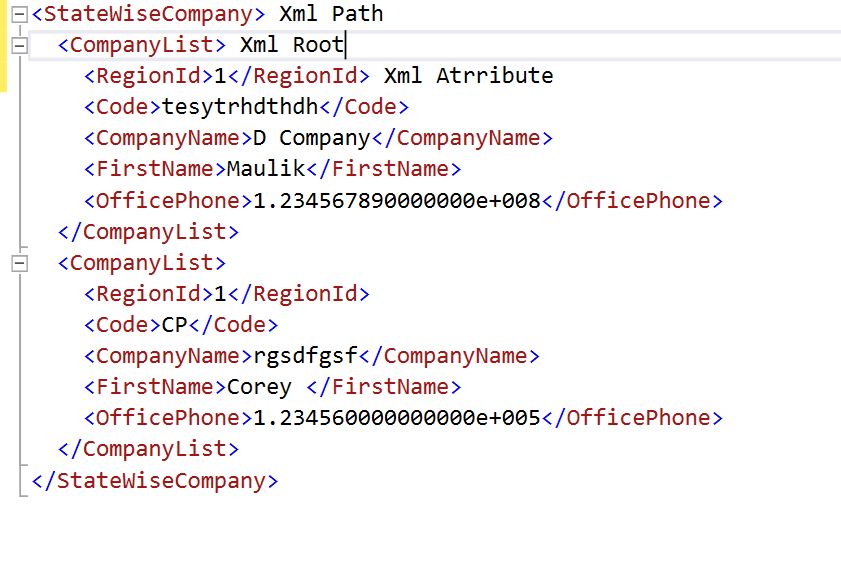Click the Code value 'tesytrhdthdh'
Viewport: 841px width, 561px height.
pos(240,107)
